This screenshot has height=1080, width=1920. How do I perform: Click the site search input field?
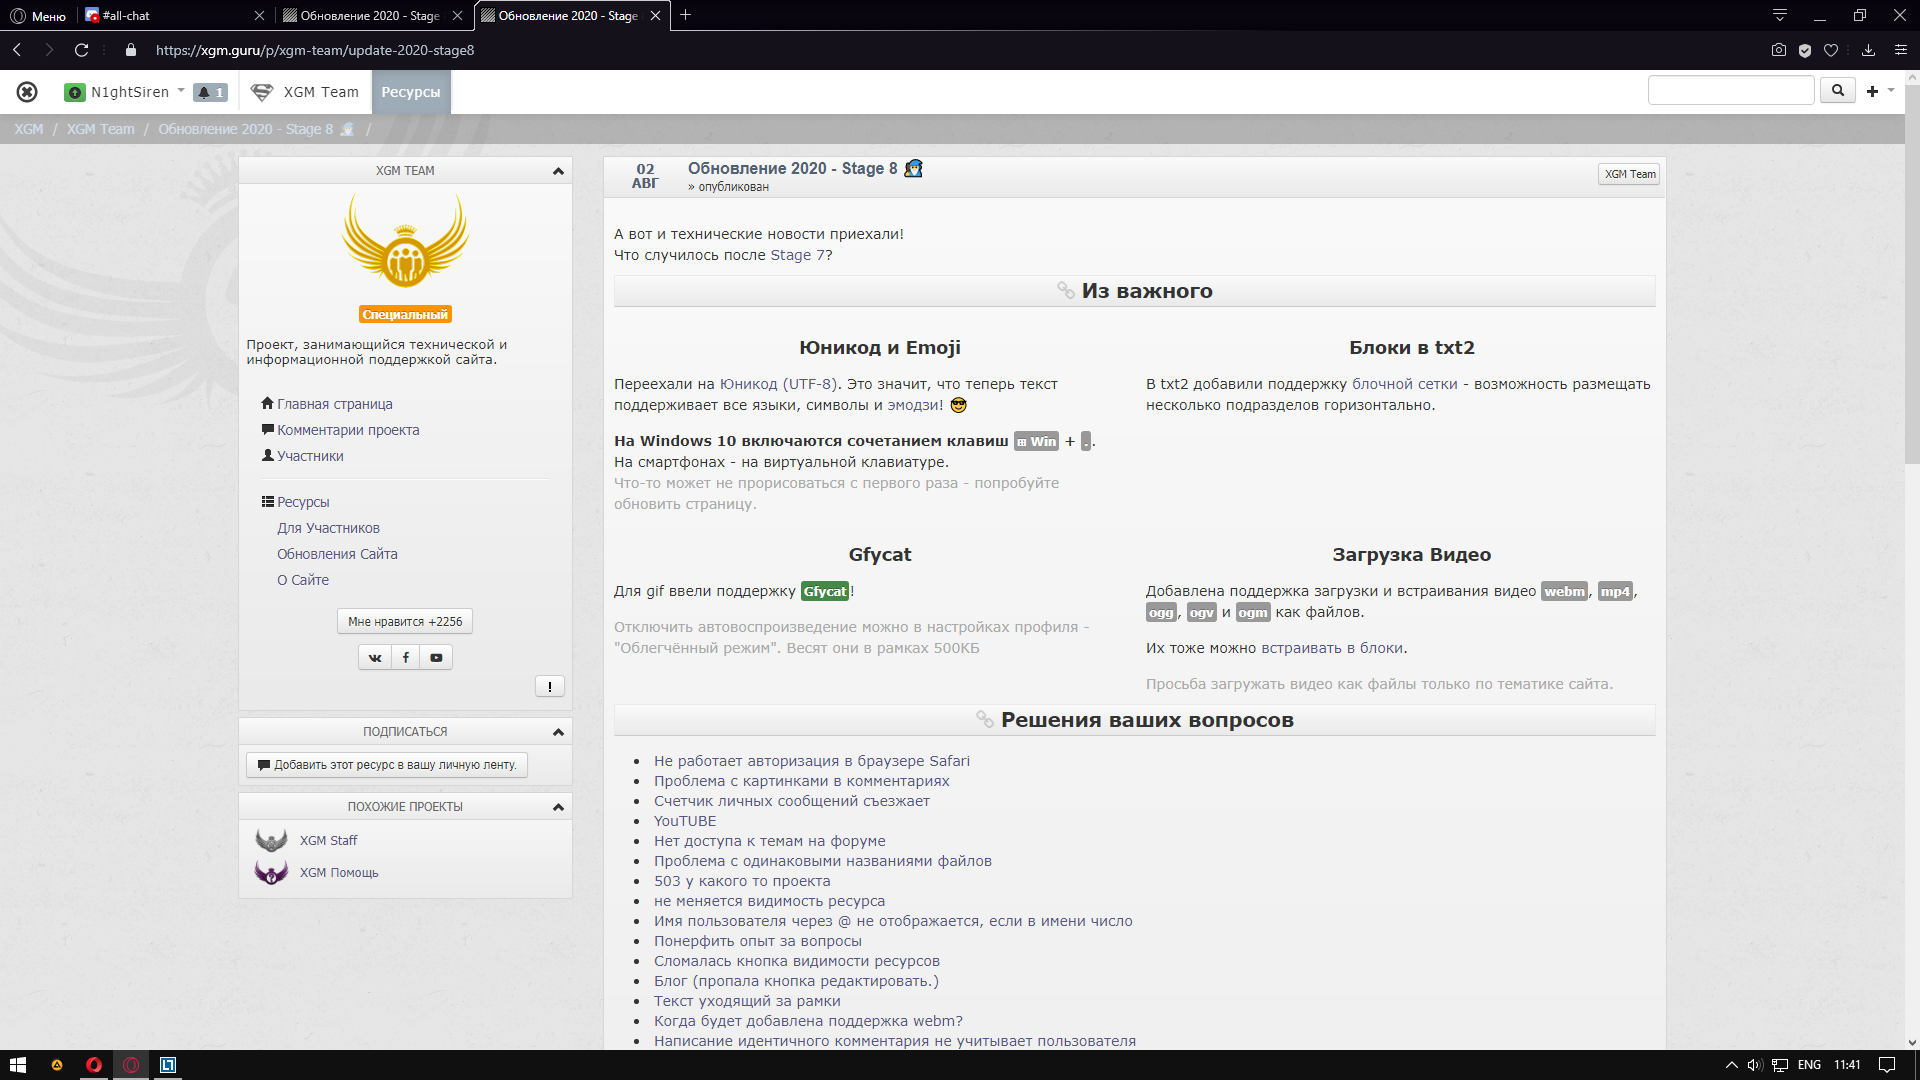(1730, 91)
